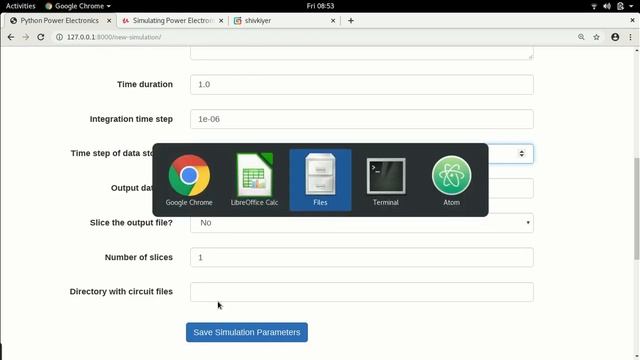Screen dimensions: 640x360
Task: Click the Directory with circuit files label
Action: coord(121,291)
